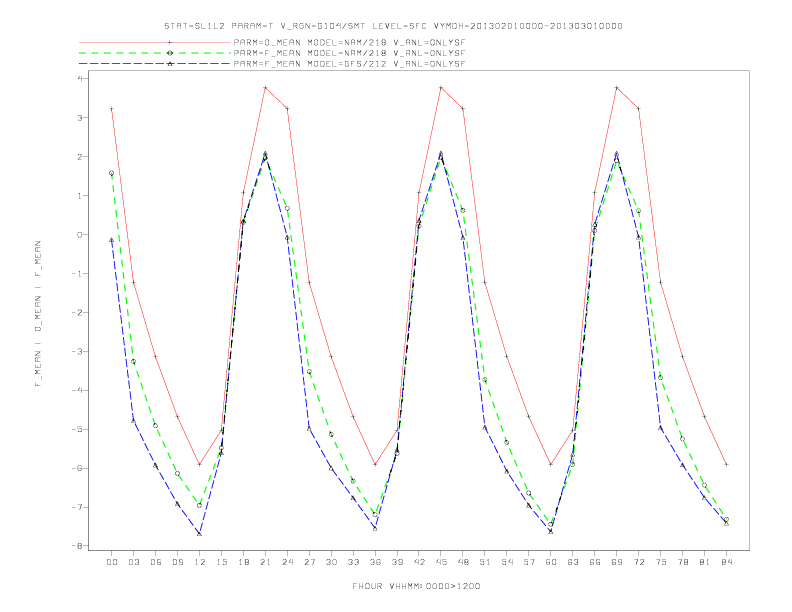Click x-axis tick label 81
The image size is (792, 612).
(705, 562)
